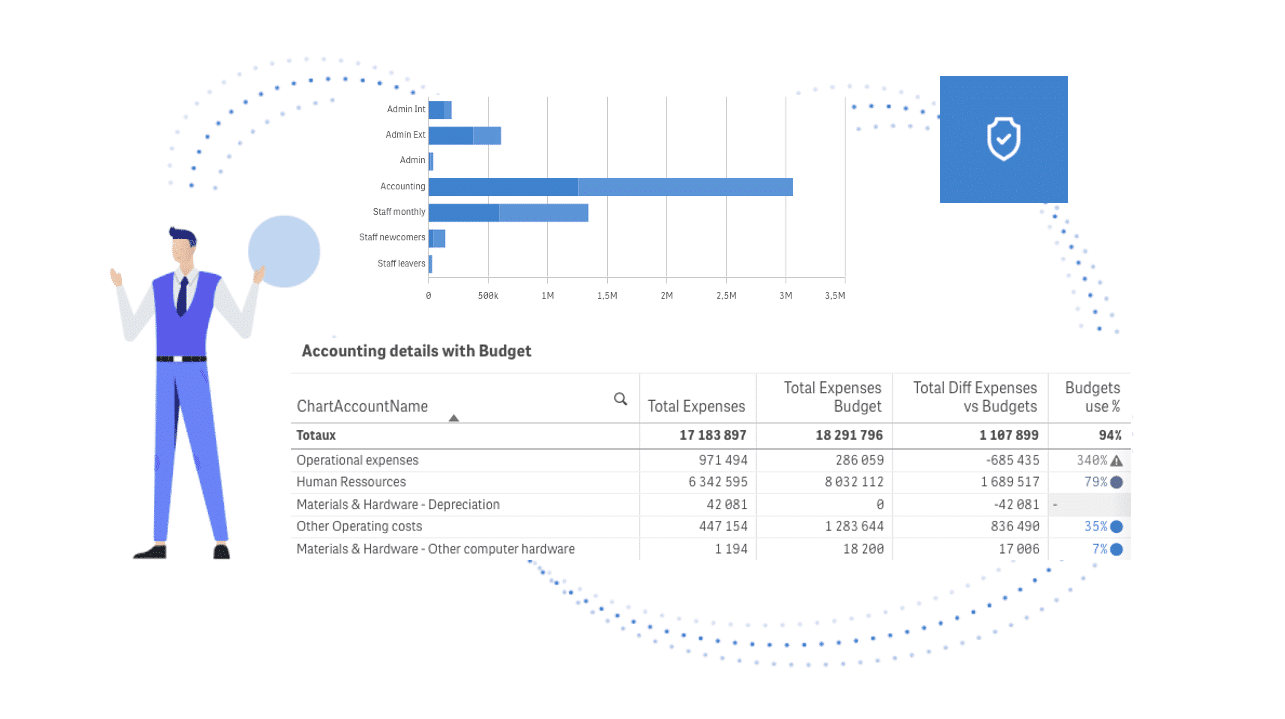Open the Human Ressources row
Image resolution: width=1285 pixels, height=719 pixels.
pyautogui.click(x=351, y=482)
